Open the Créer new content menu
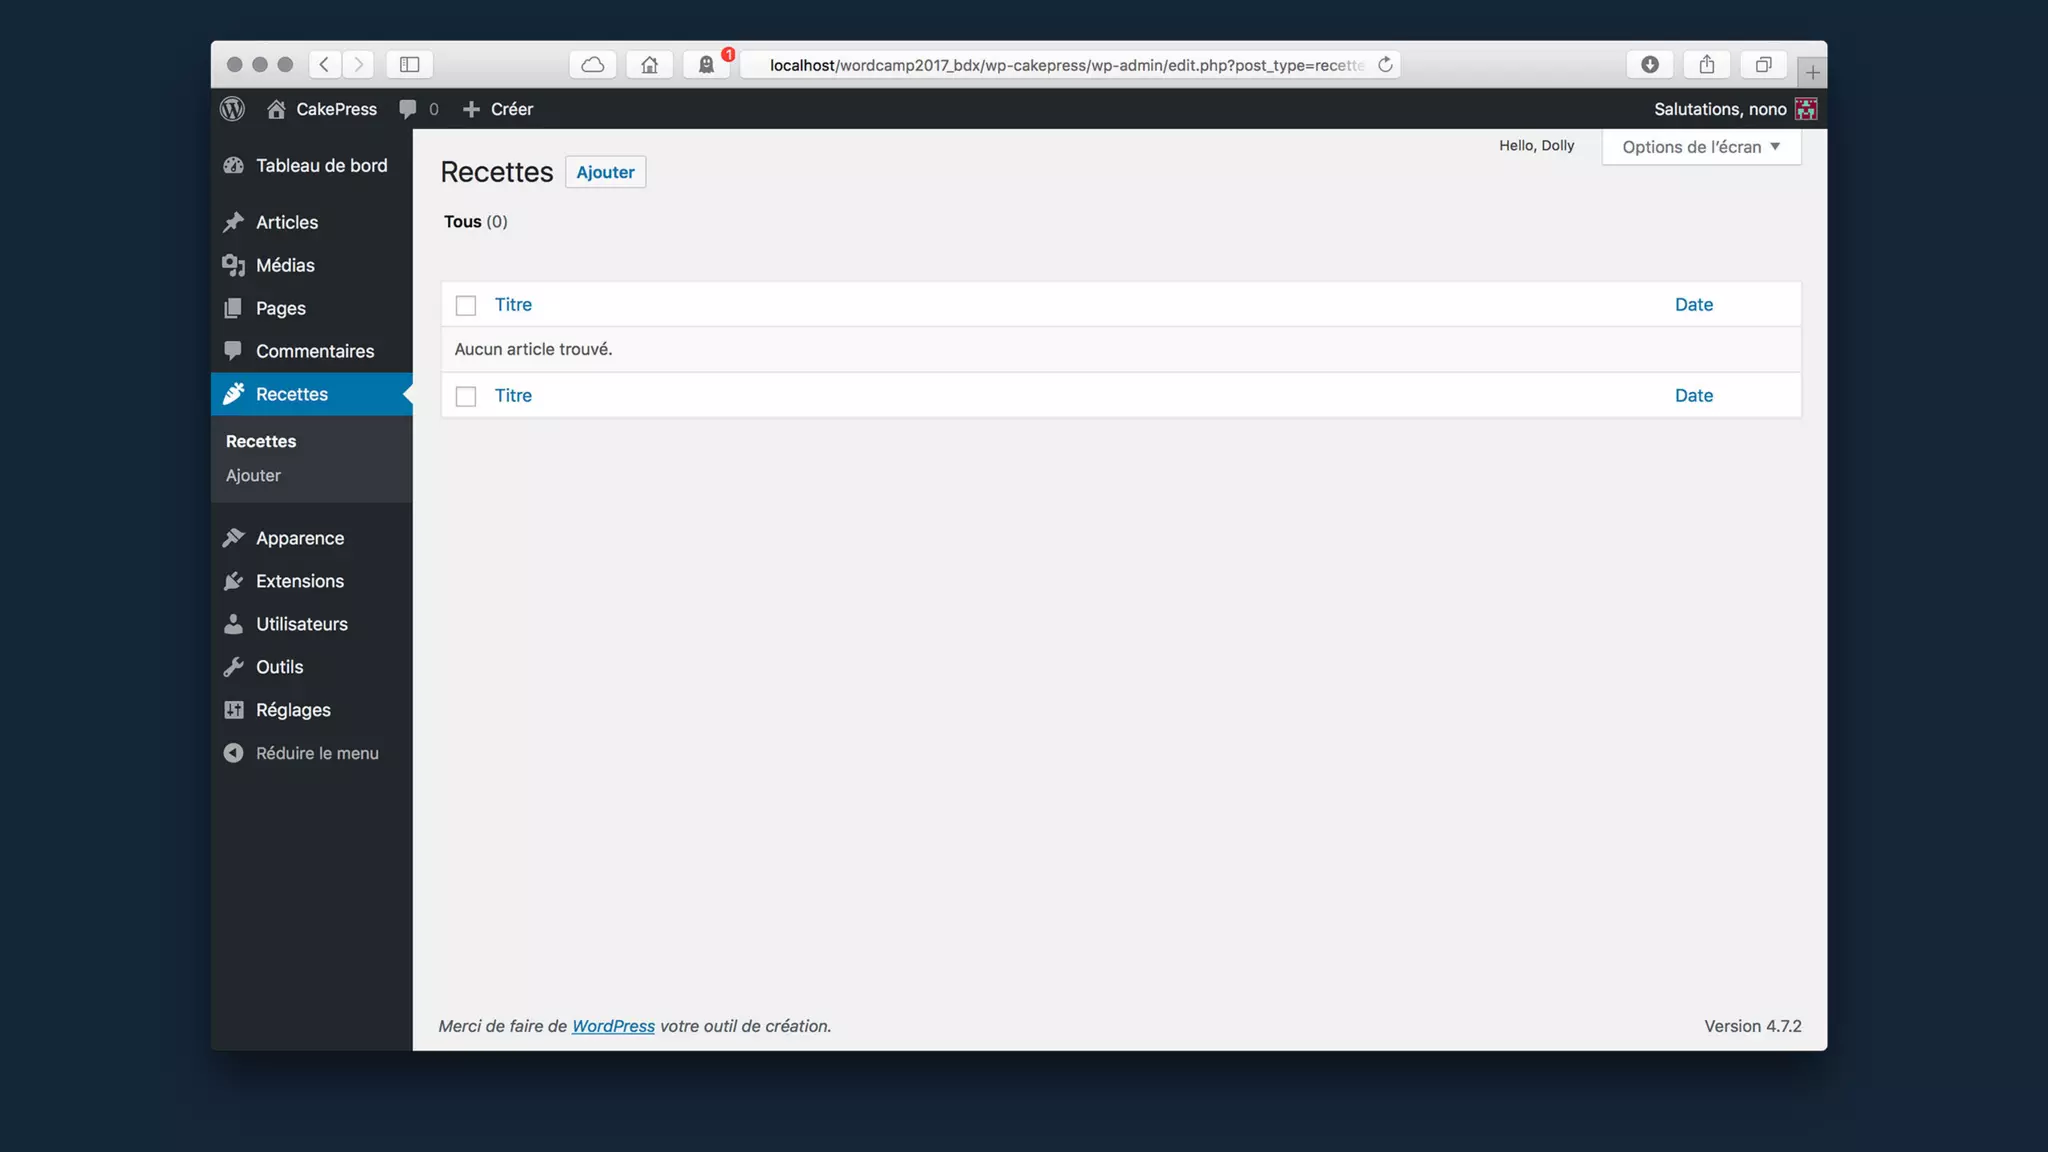The image size is (2048, 1152). (498, 109)
